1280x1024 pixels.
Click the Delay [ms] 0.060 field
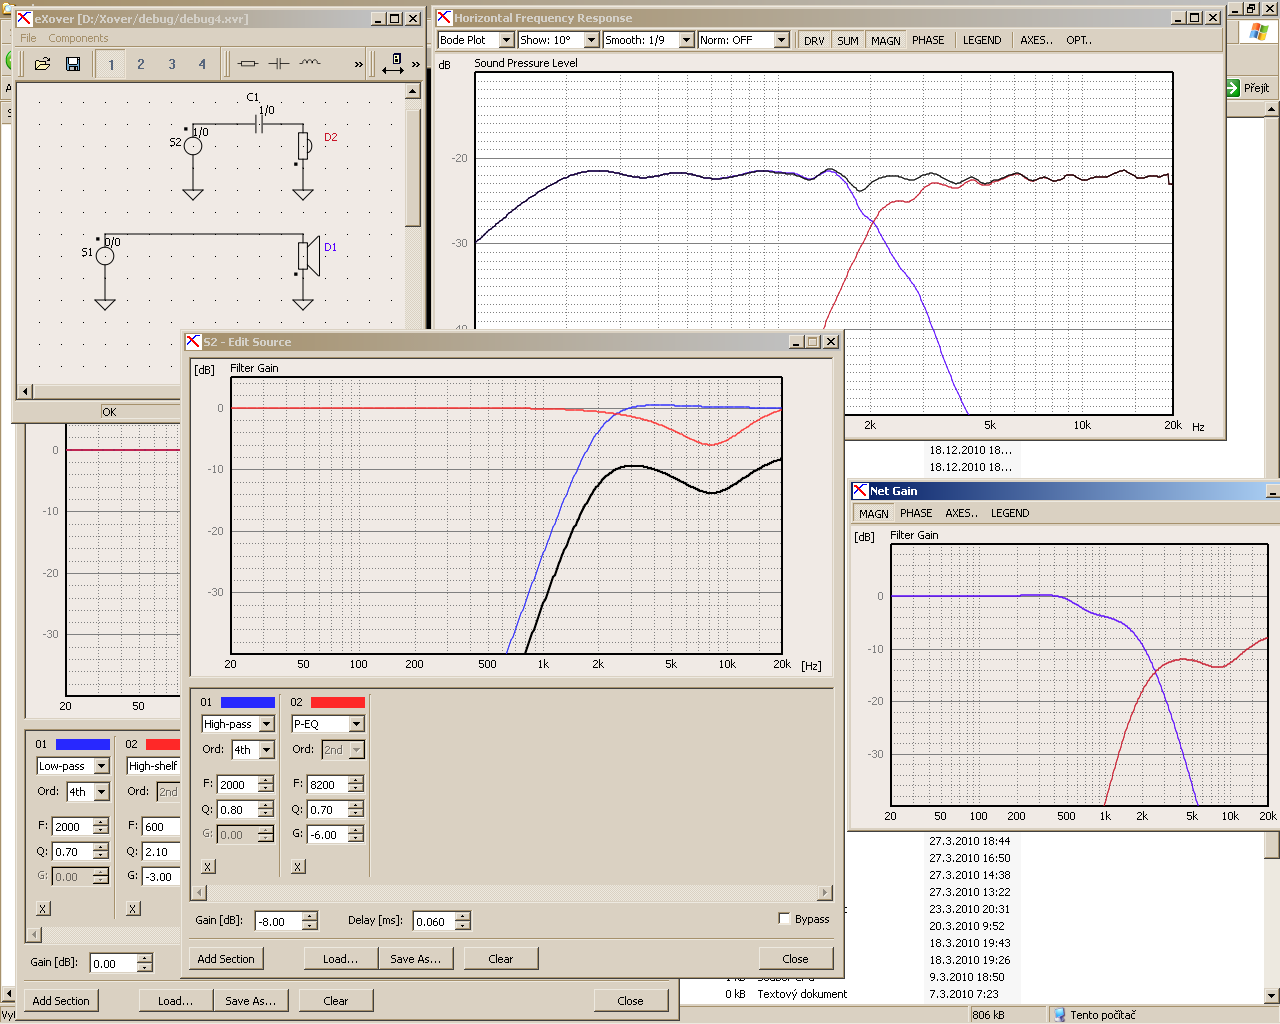tap(434, 921)
